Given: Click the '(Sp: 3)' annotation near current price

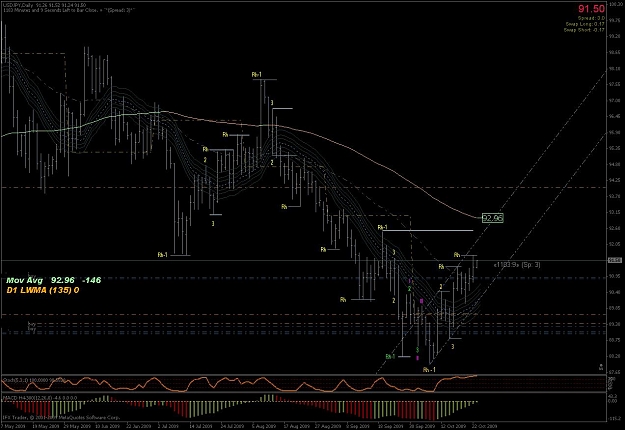Looking at the screenshot, I should (530, 265).
